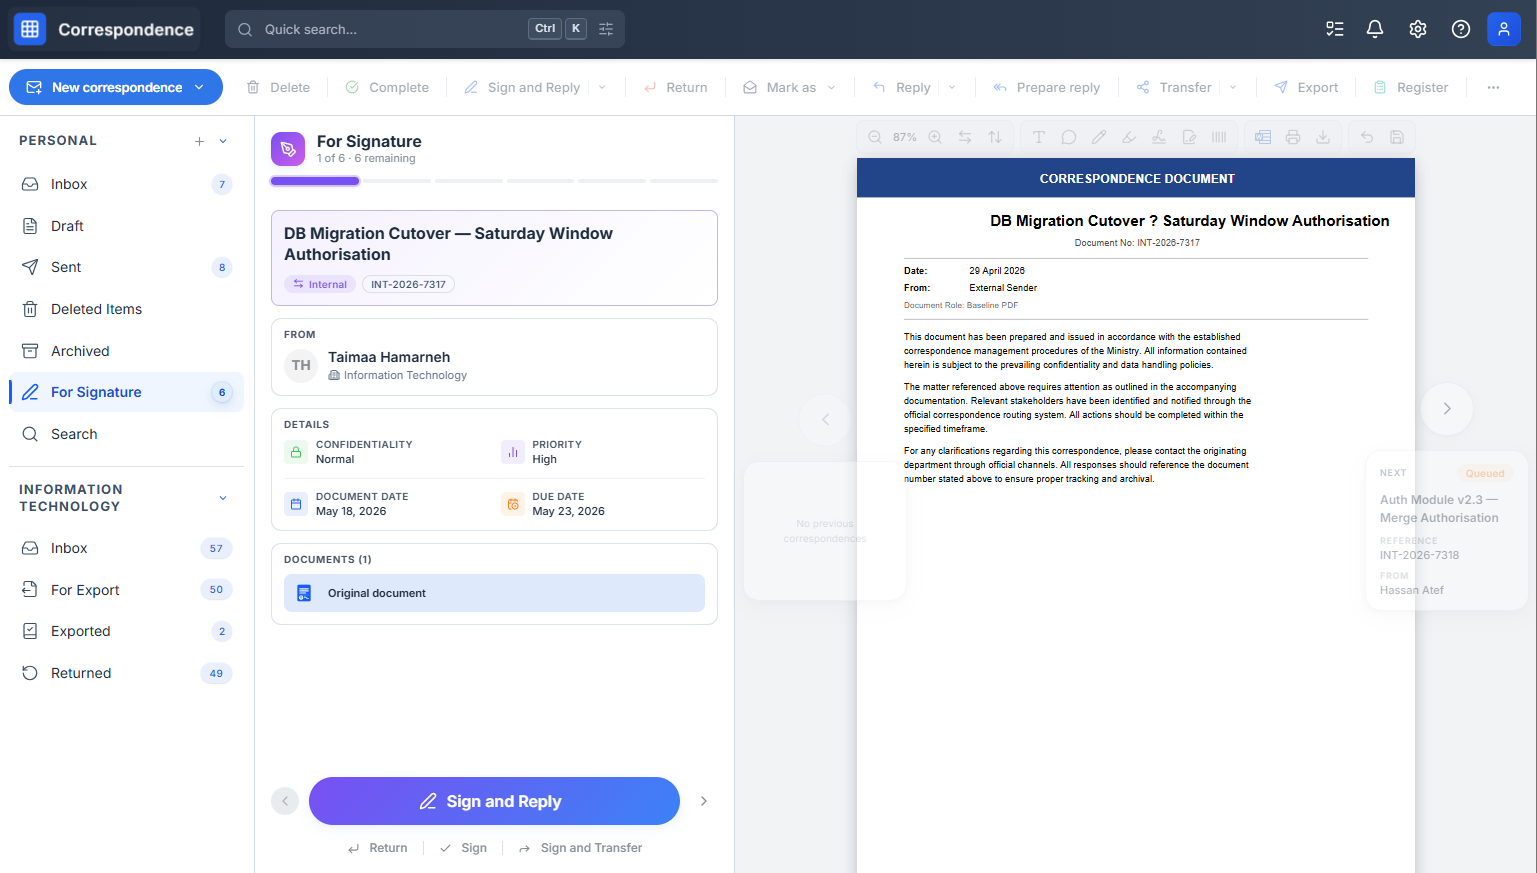Click the large Sign and Reply button

(x=494, y=801)
